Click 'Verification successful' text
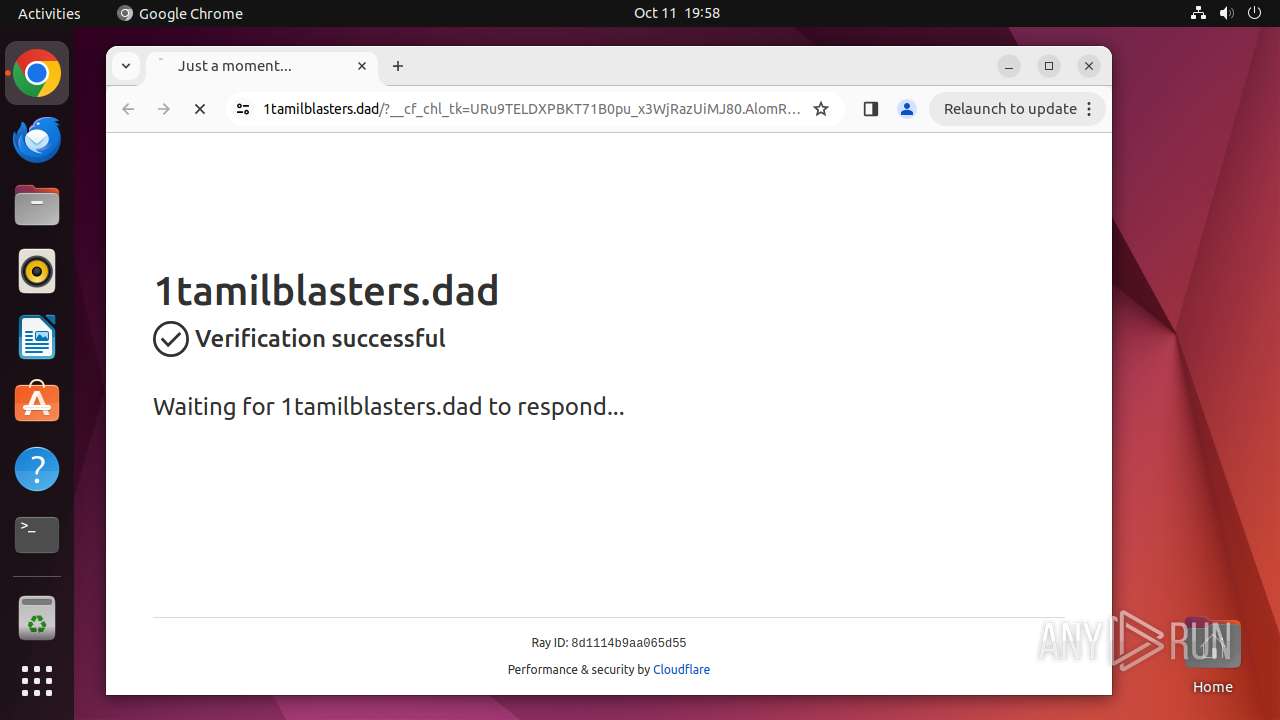 pos(320,339)
